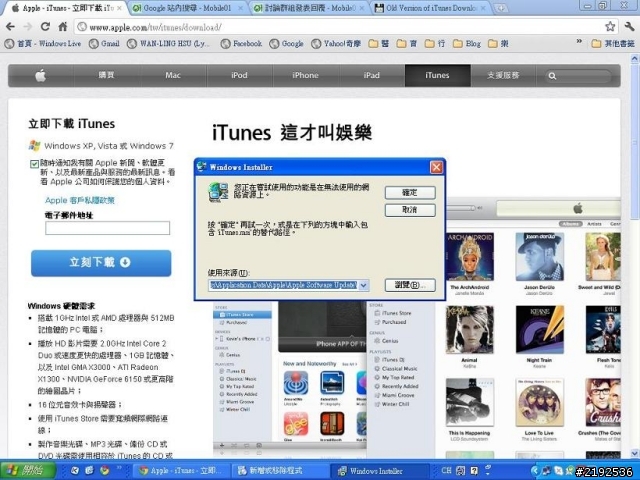Screen dimensions: 640x480
Task: Select iPod in the Apple navigation
Action: (239, 75)
